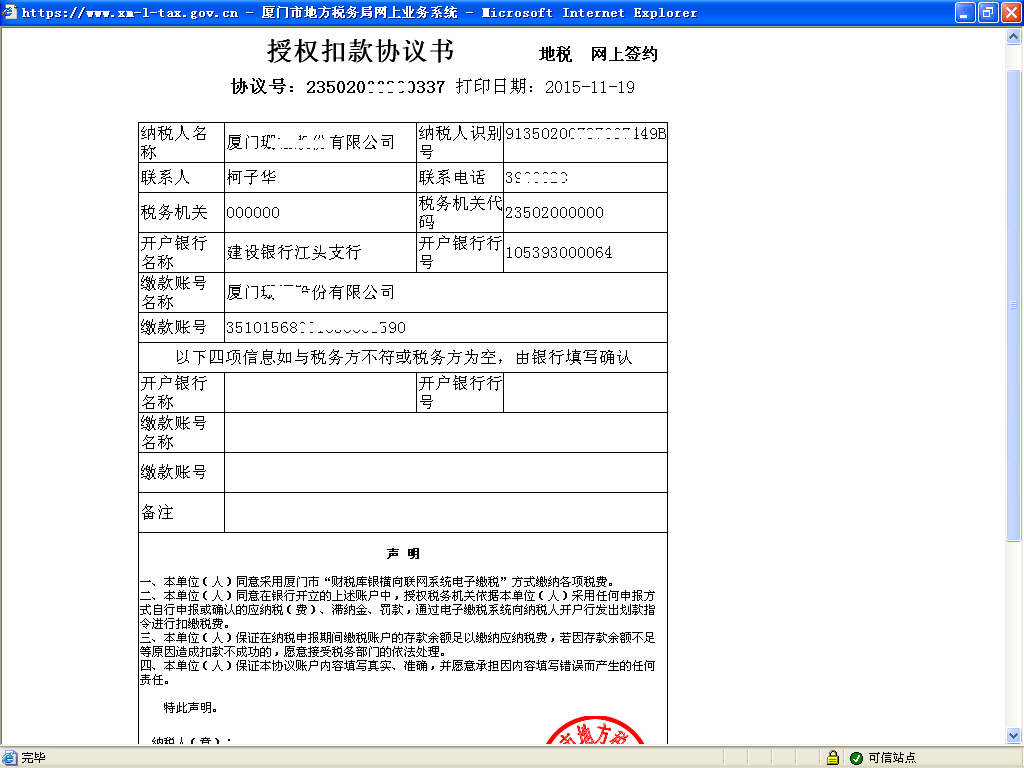Minimize the Internet Explorer window
The image size is (1024, 768).
[965, 12]
